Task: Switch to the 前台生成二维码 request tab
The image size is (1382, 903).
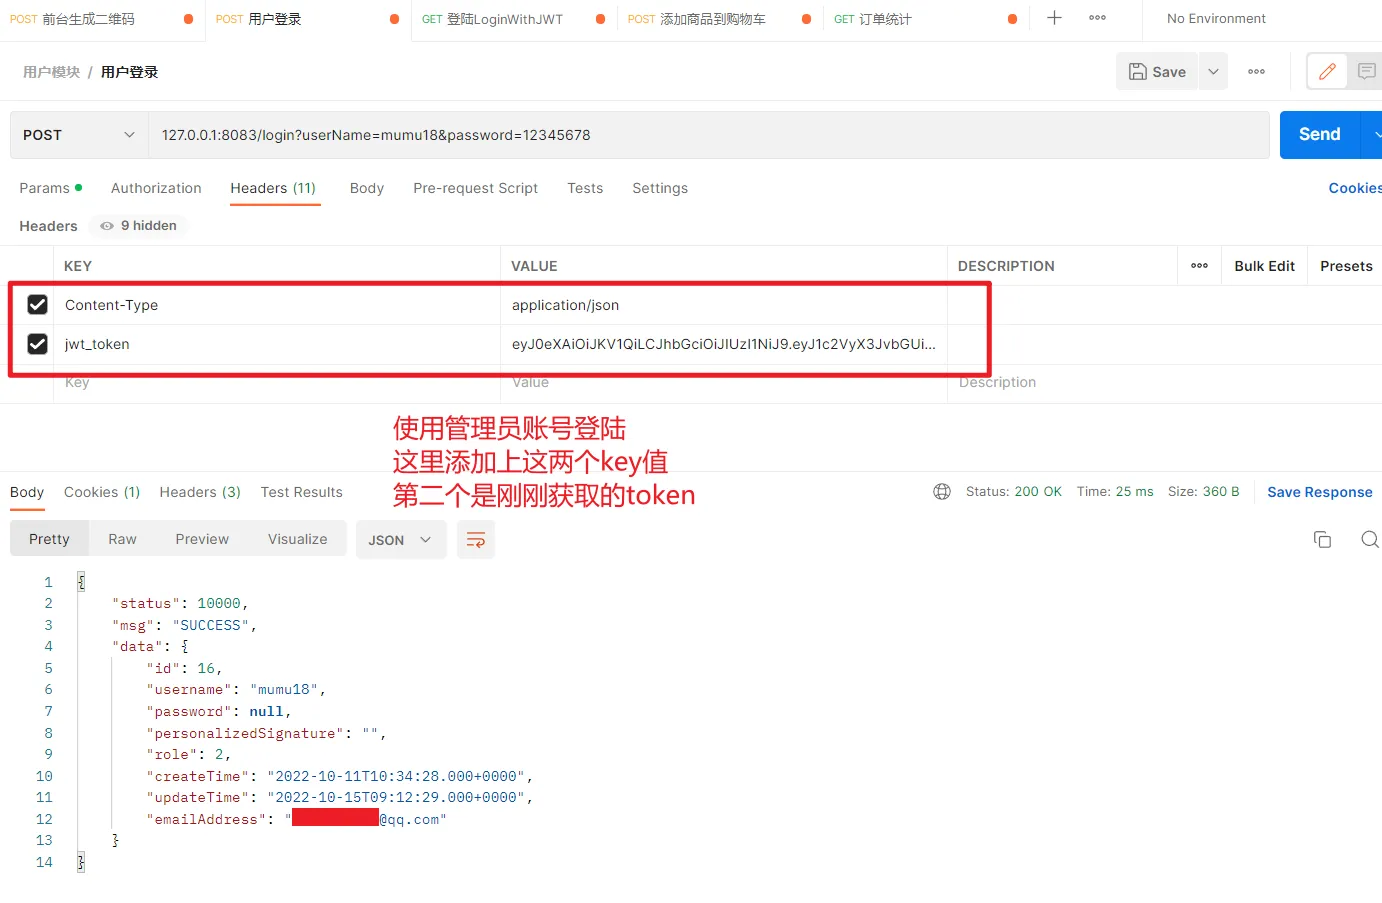Action: coord(88,19)
